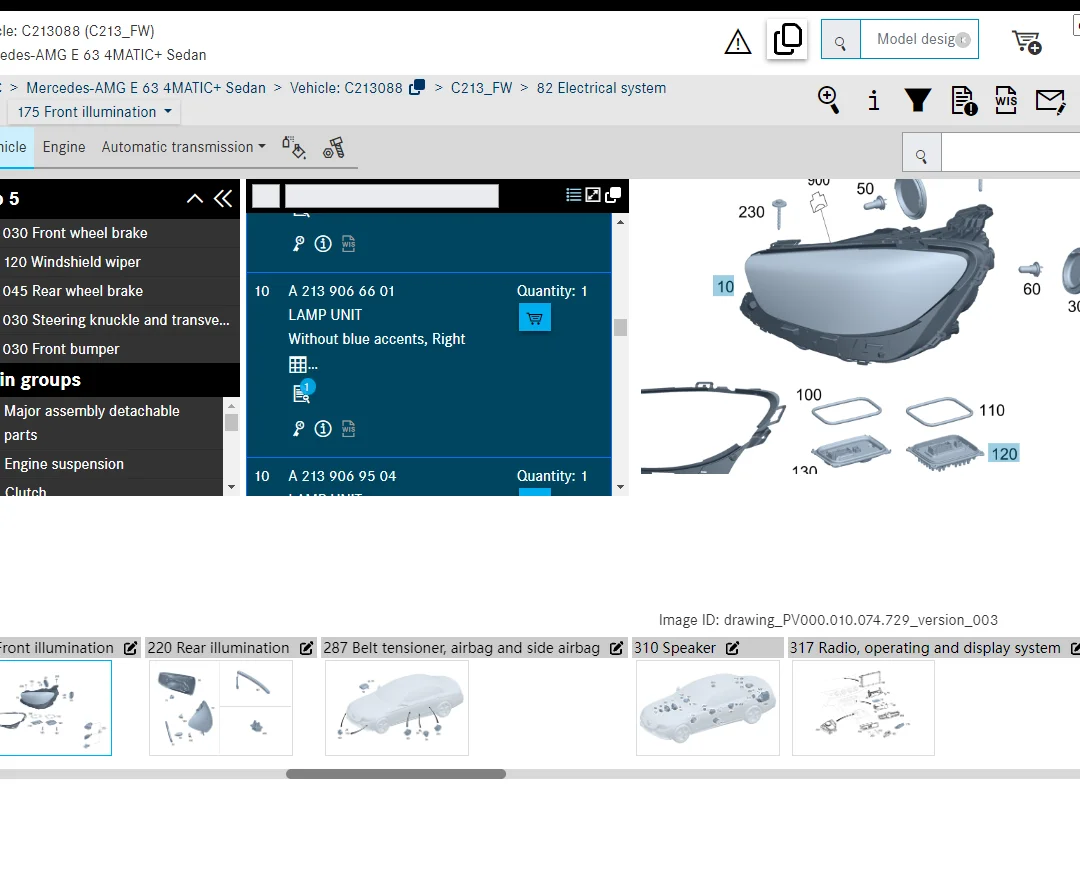1080x876 pixels.
Task: Open the shopping cart with plus icon
Action: [1026, 42]
